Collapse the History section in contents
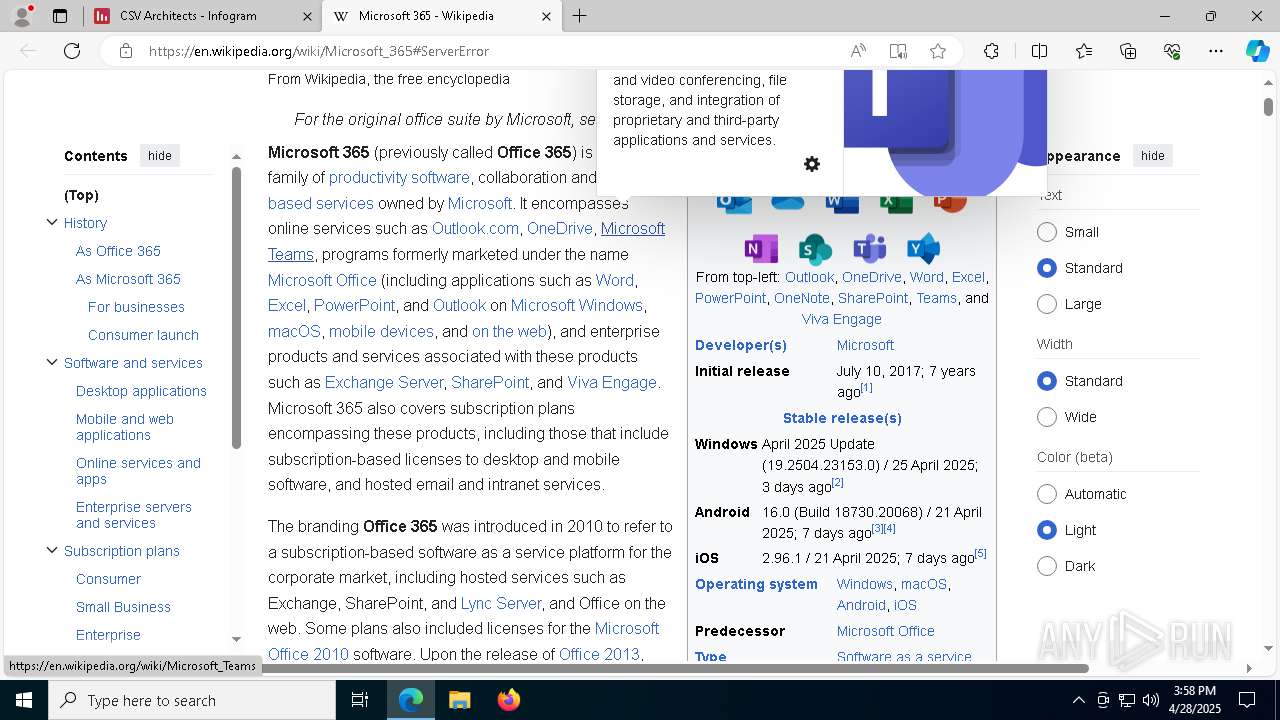The width and height of the screenshot is (1280, 720). pos(52,222)
